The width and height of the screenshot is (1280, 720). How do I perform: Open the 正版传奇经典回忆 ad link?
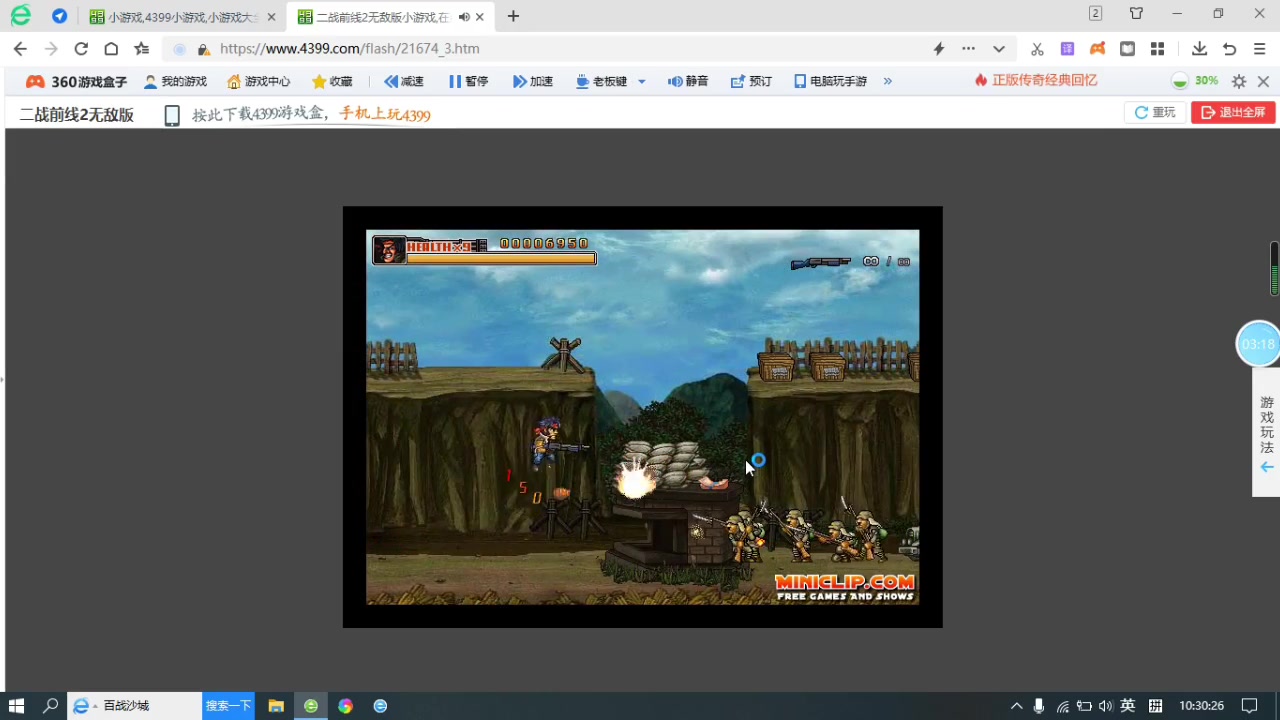pos(1036,81)
